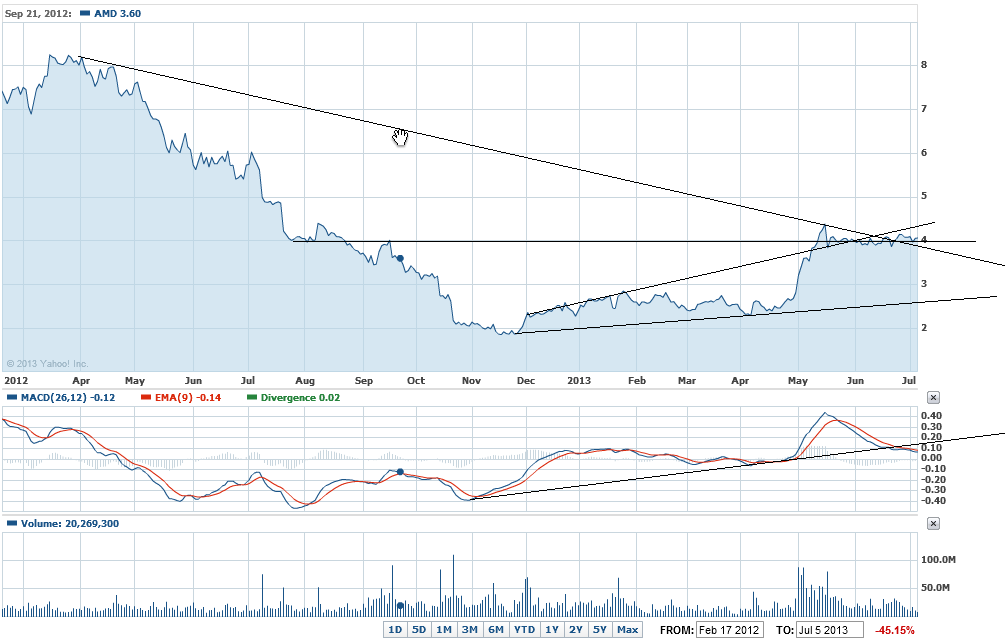Select the Max time range
The width and height of the screenshot is (1005, 642).
627,630
